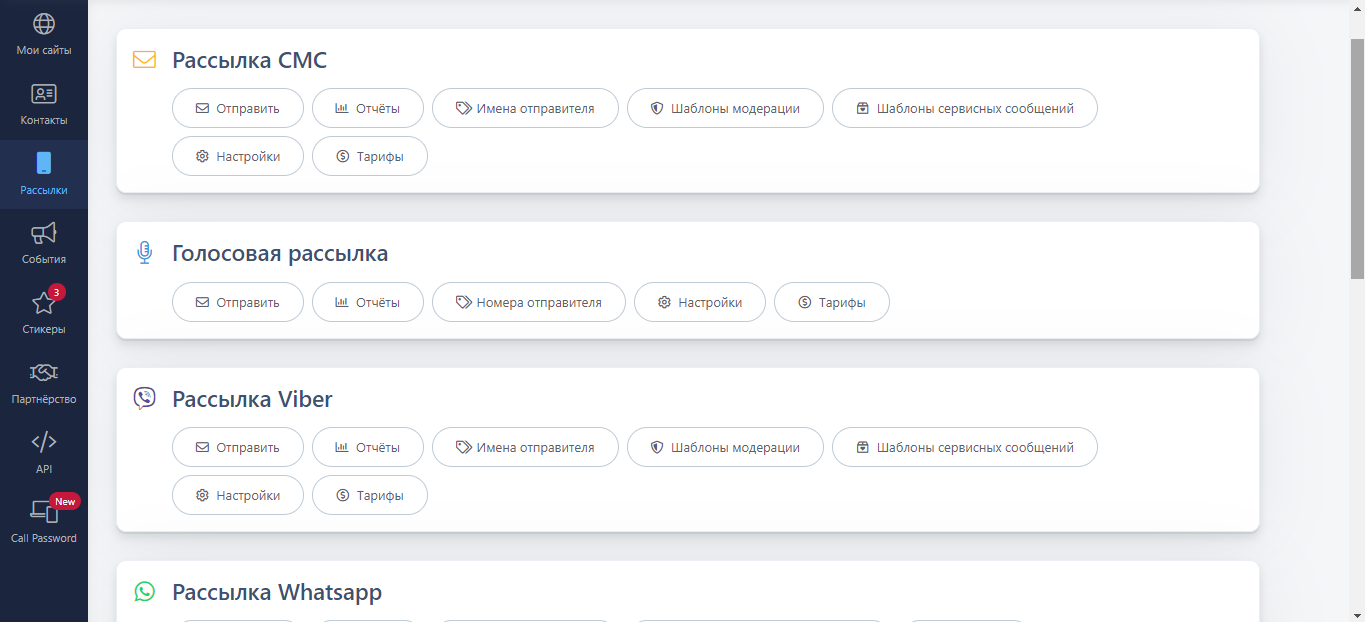The image size is (1365, 622).
Task: Click the page vertical scrollbar thumb
Action: coord(1357,158)
